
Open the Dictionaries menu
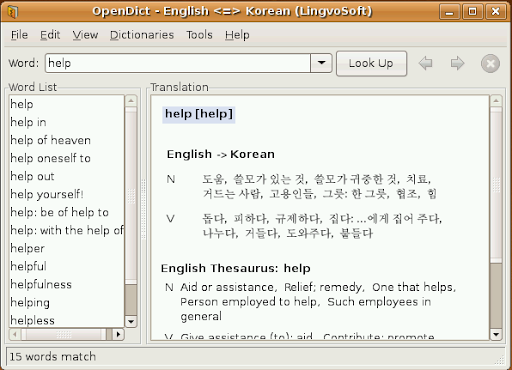point(142,35)
